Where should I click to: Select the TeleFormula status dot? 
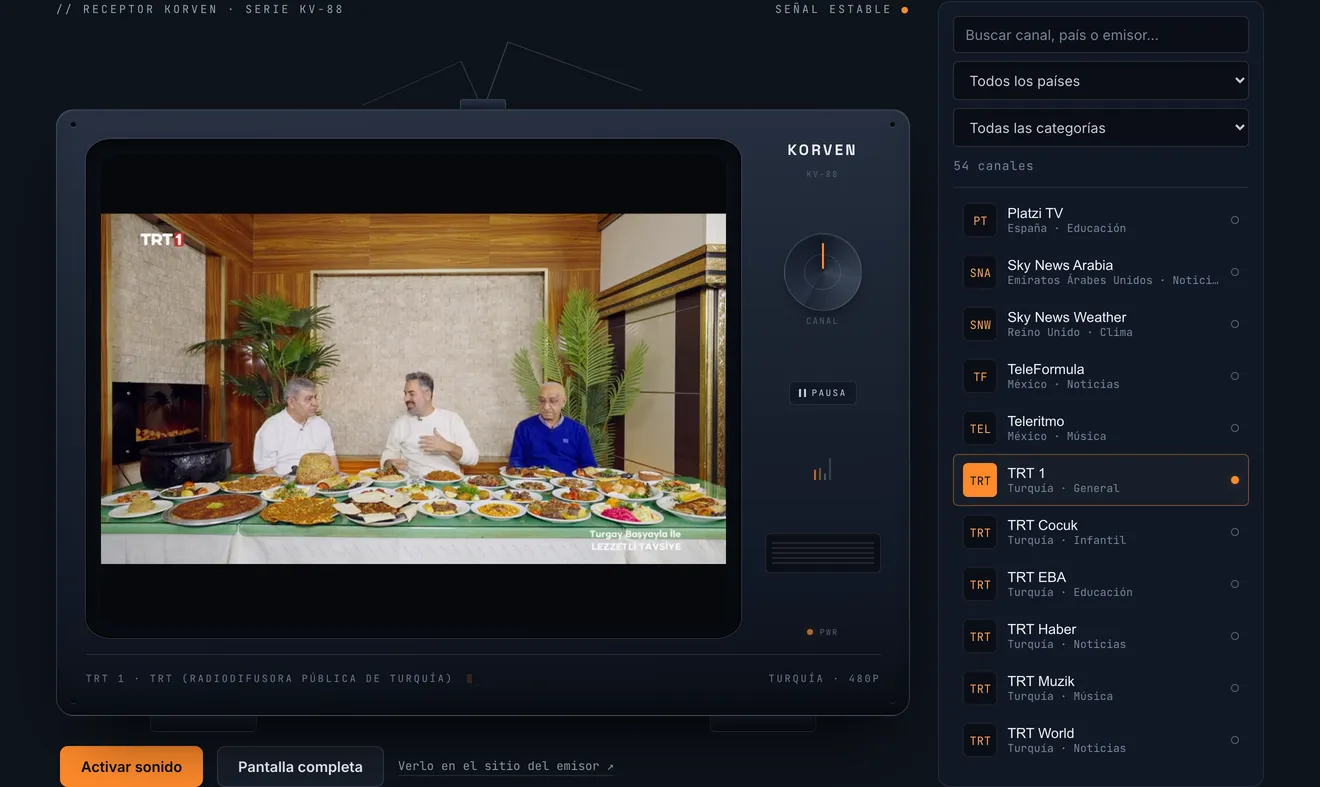coord(1235,376)
